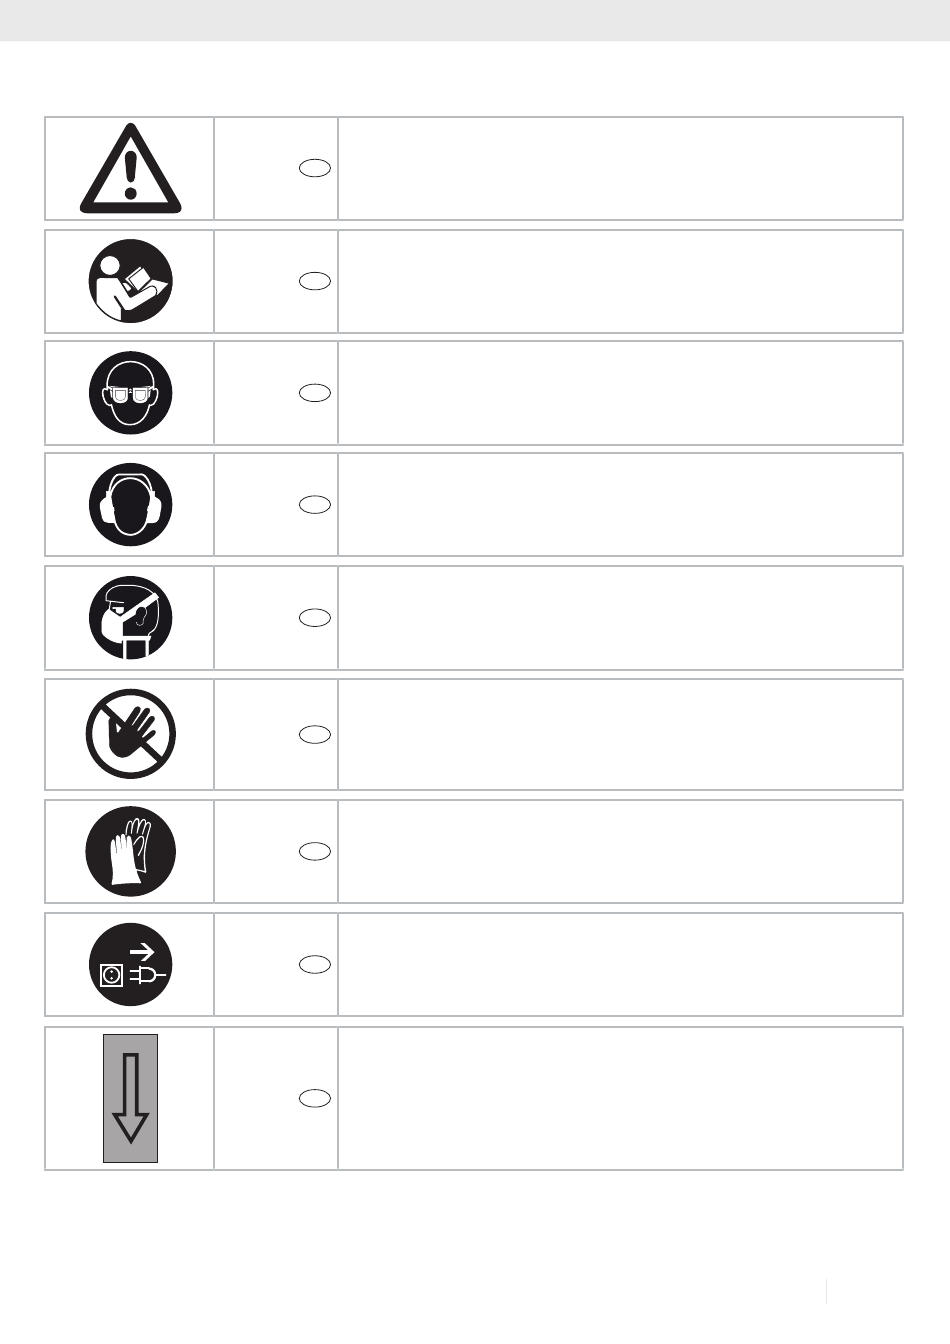
Task: Select the oval next to safety goggles
Action: tap(315, 393)
